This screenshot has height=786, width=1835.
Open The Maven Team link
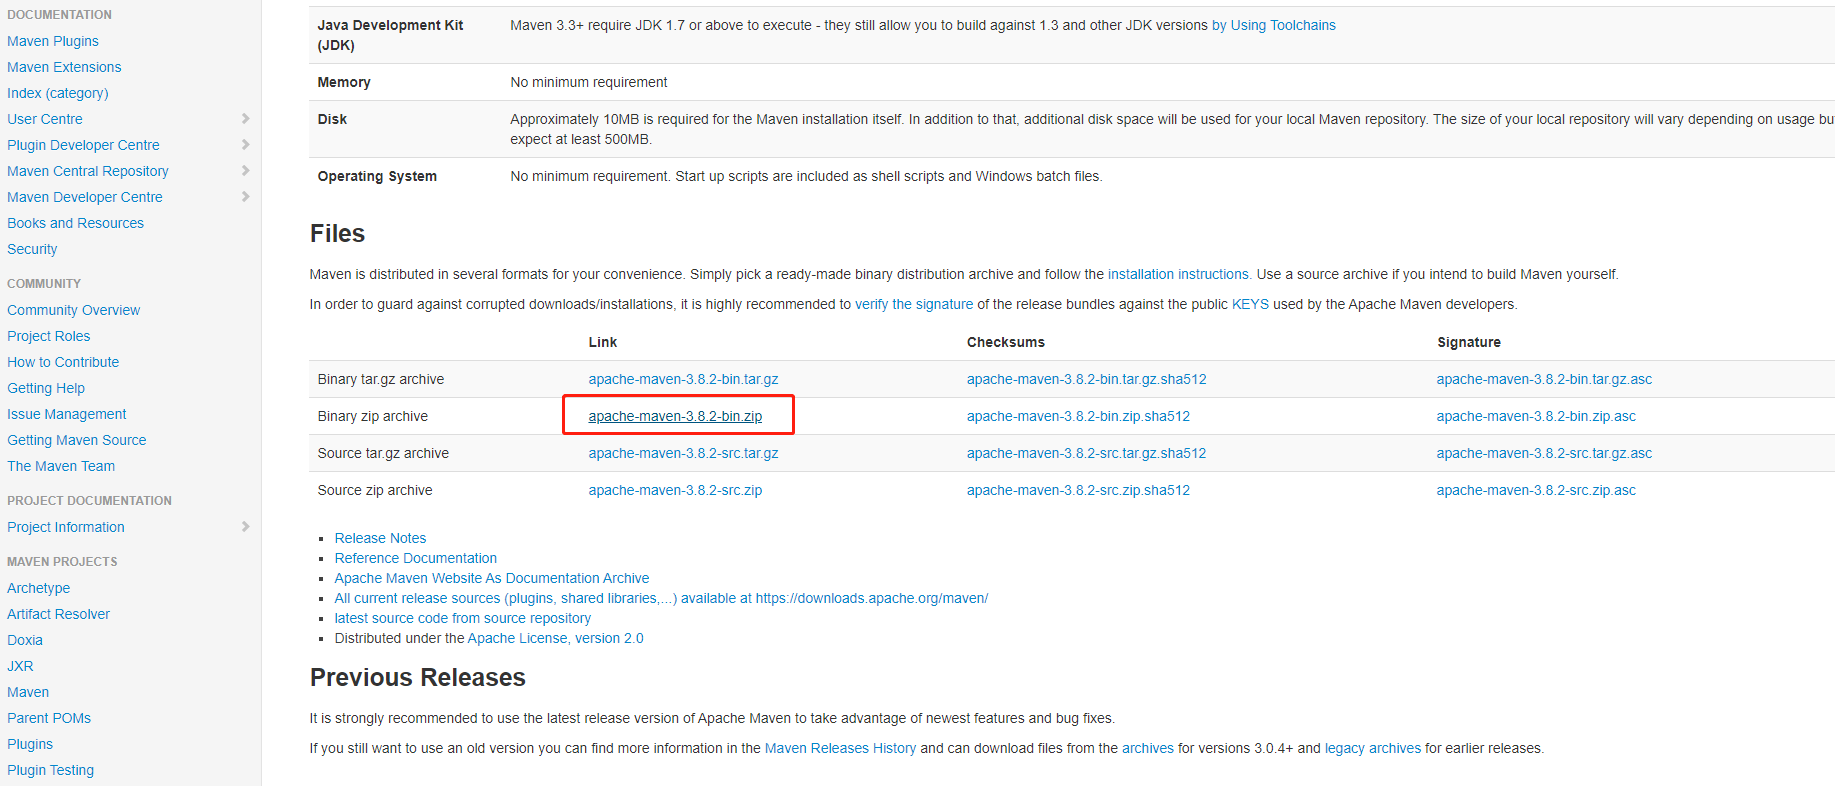[61, 466]
